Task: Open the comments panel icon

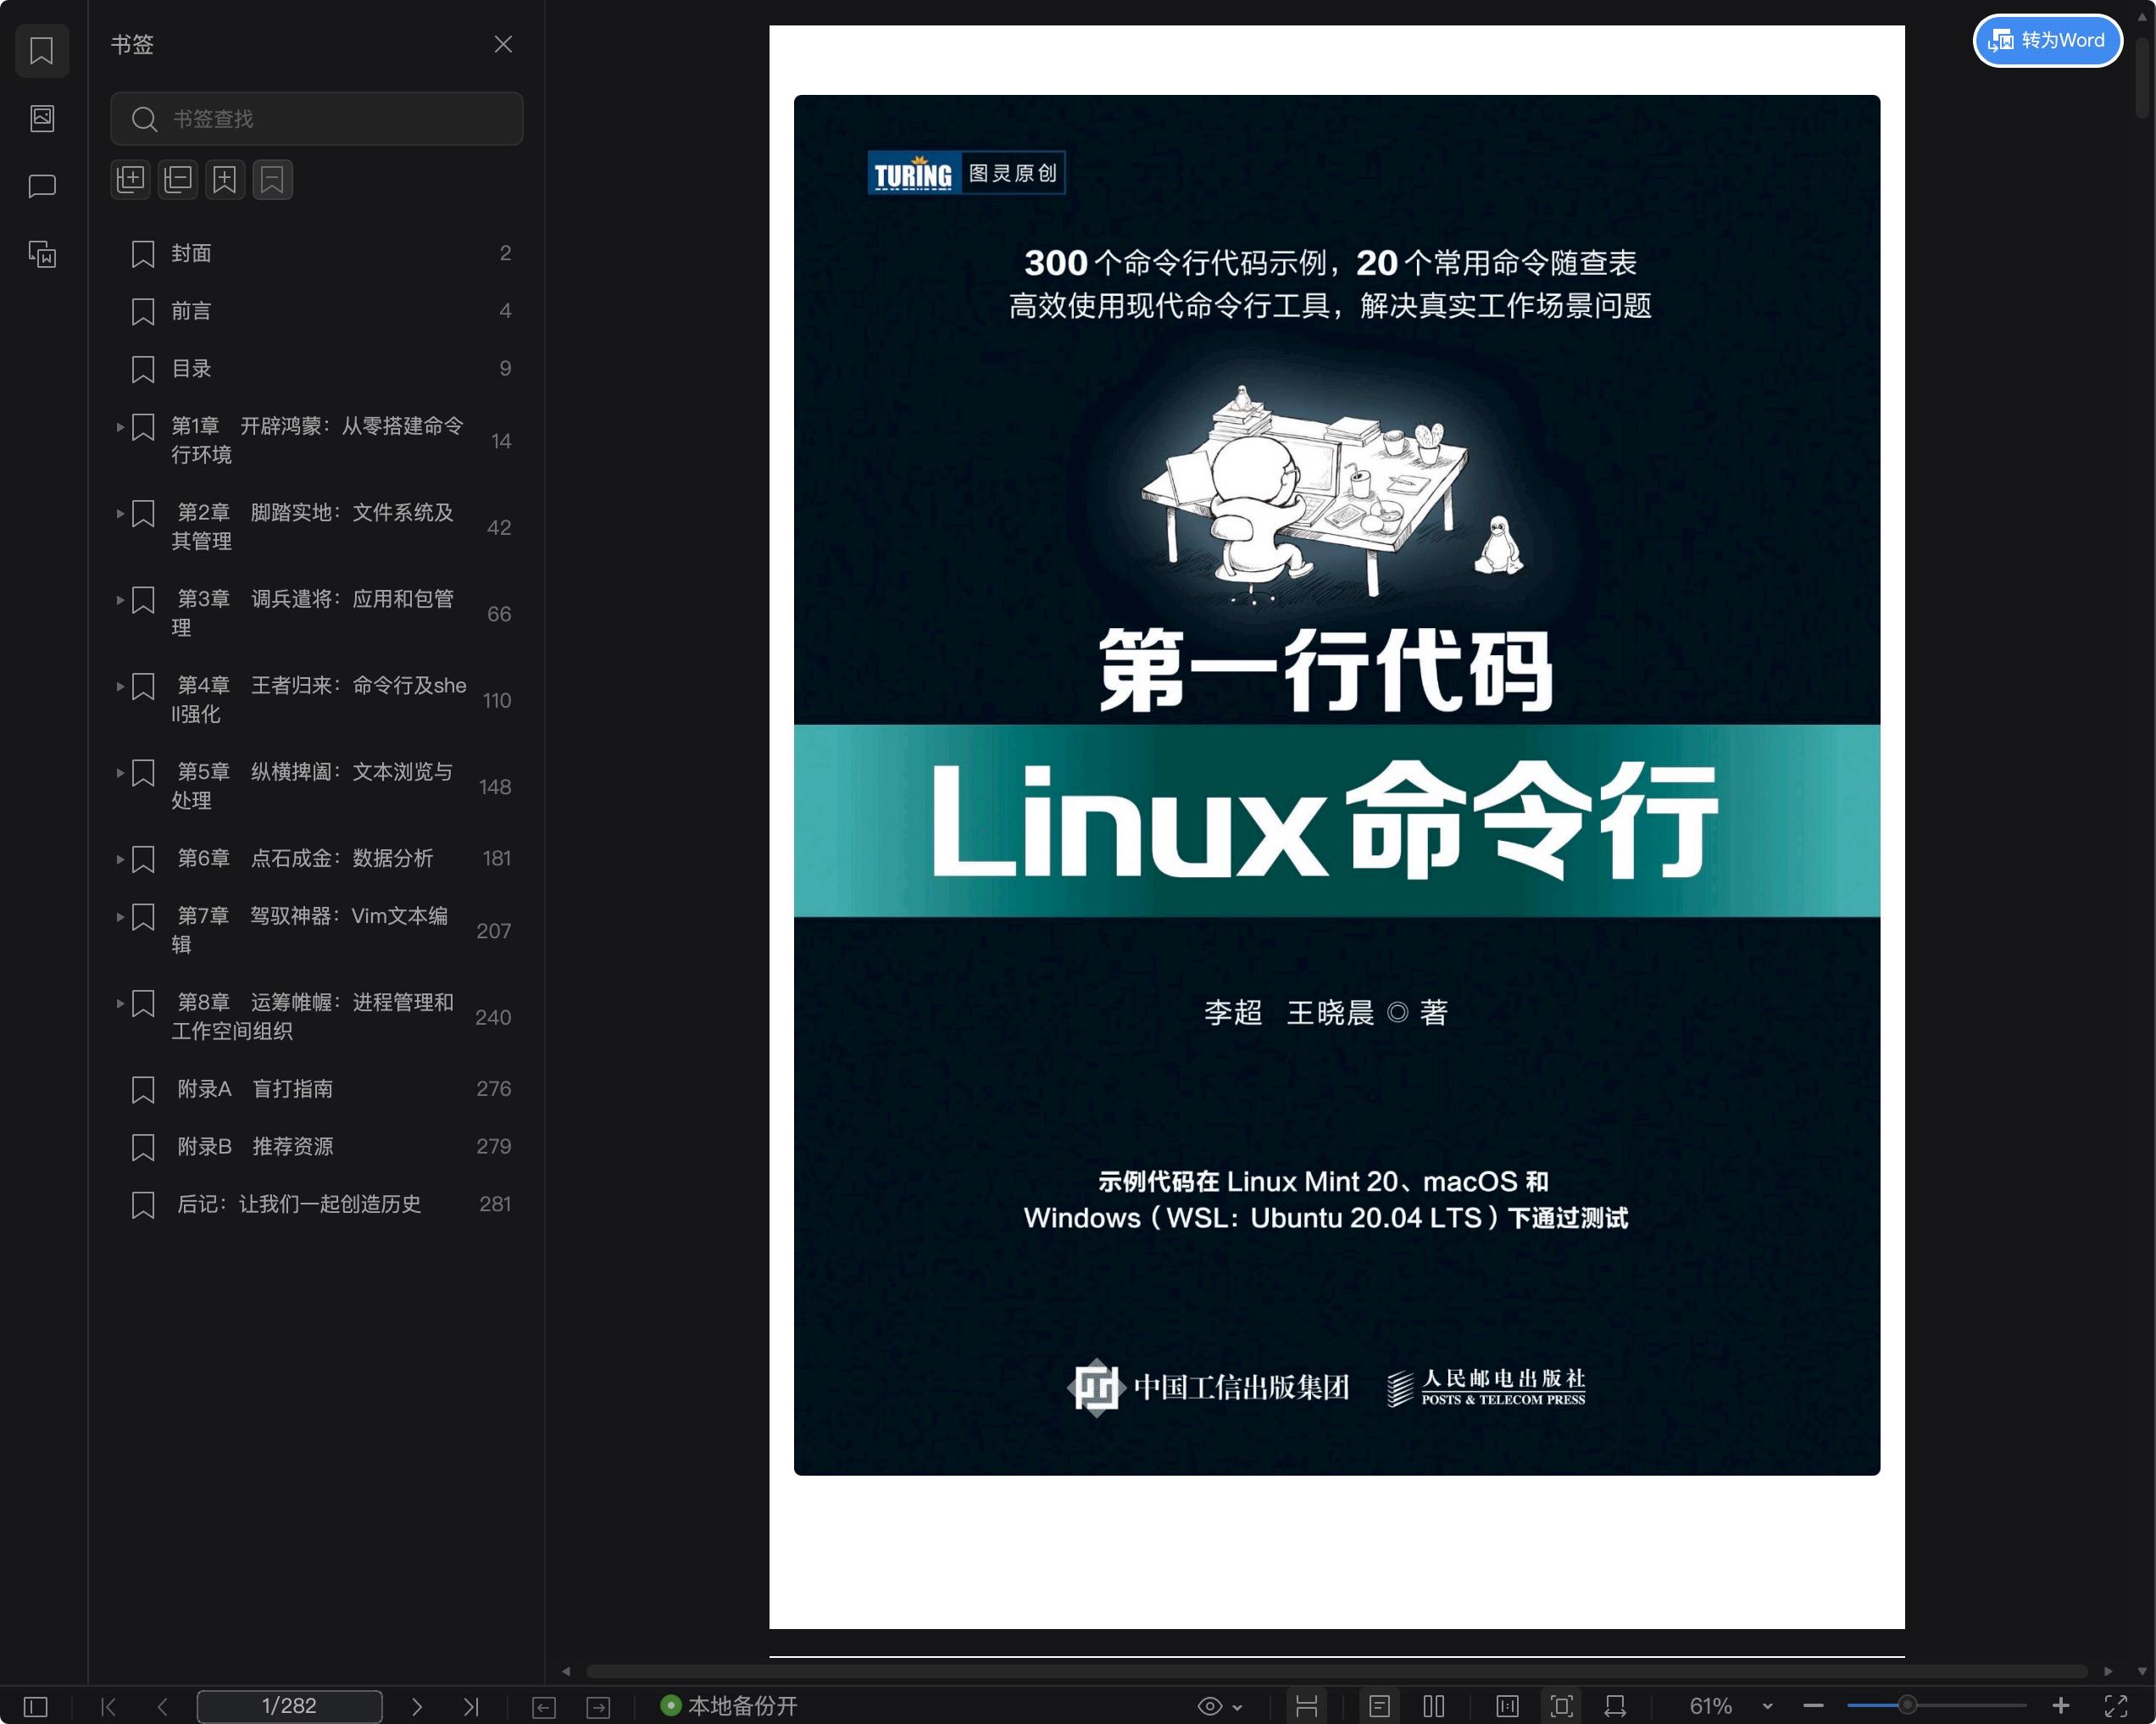Action: [x=42, y=186]
